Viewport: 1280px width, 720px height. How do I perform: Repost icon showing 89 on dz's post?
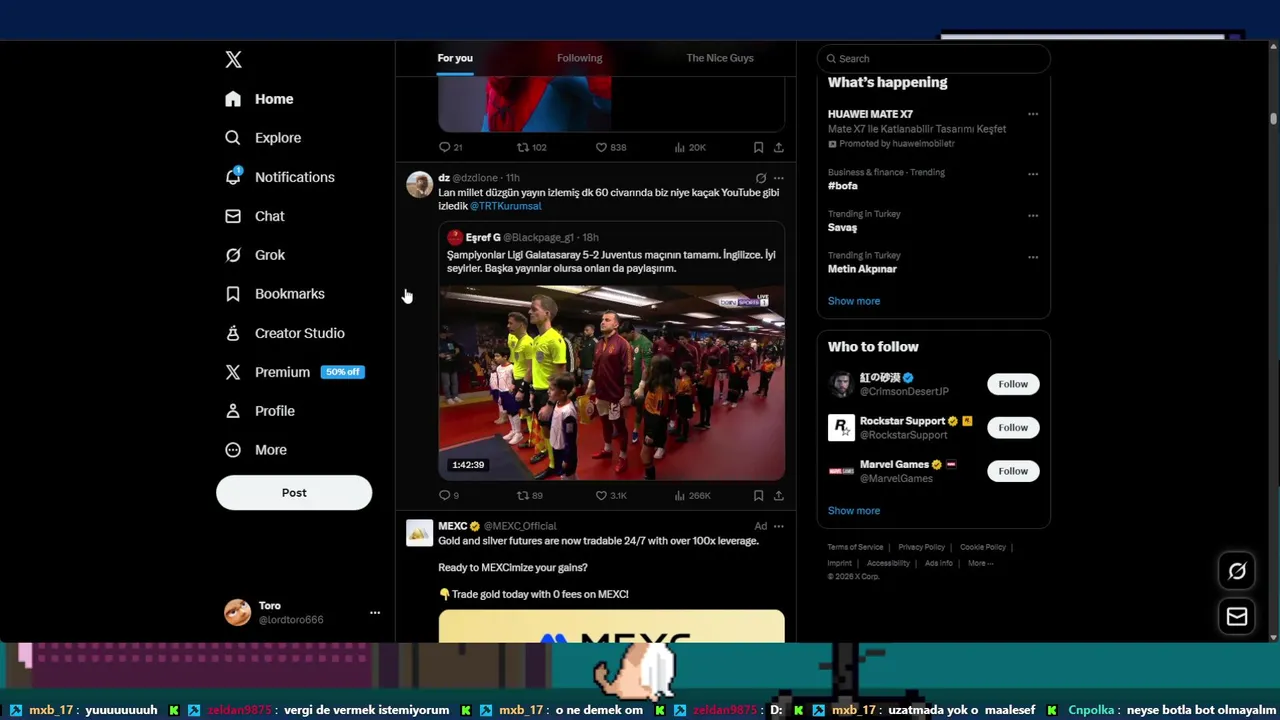tap(530, 495)
